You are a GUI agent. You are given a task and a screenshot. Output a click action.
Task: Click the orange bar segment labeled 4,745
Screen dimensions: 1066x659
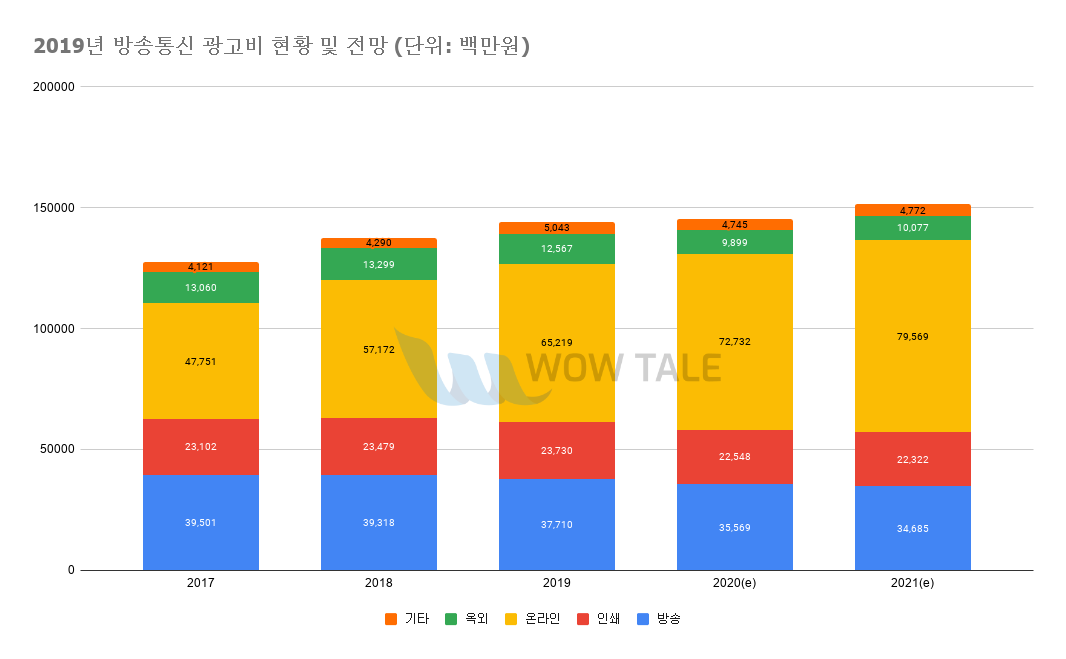(x=734, y=224)
